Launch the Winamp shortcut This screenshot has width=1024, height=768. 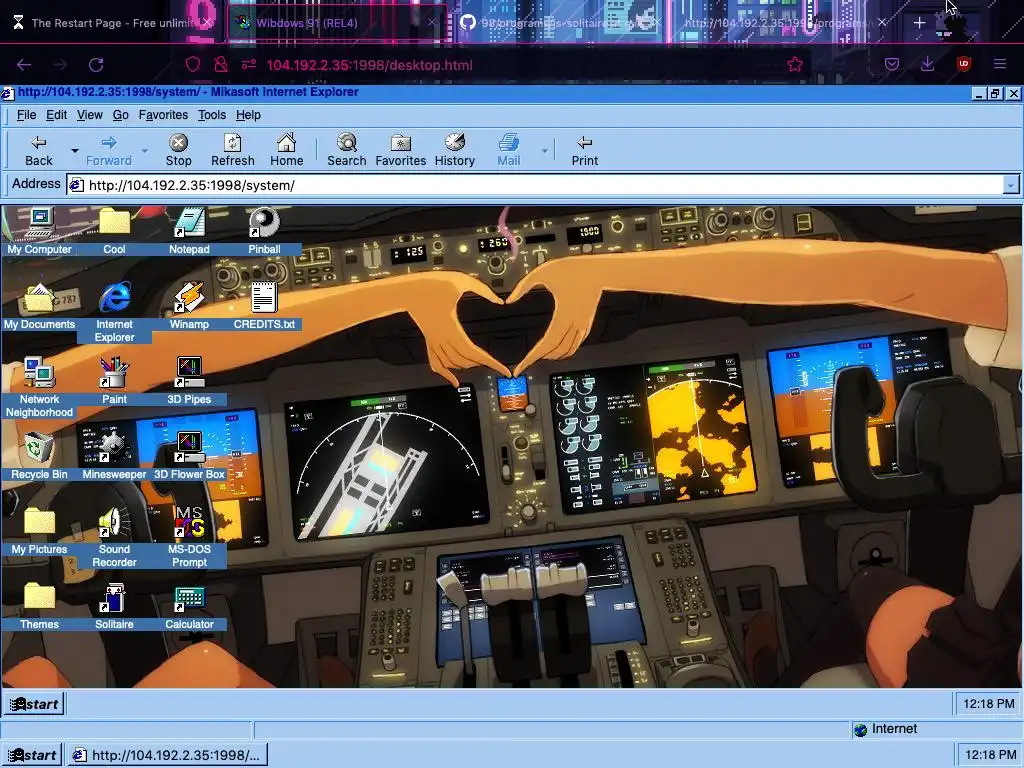(189, 306)
